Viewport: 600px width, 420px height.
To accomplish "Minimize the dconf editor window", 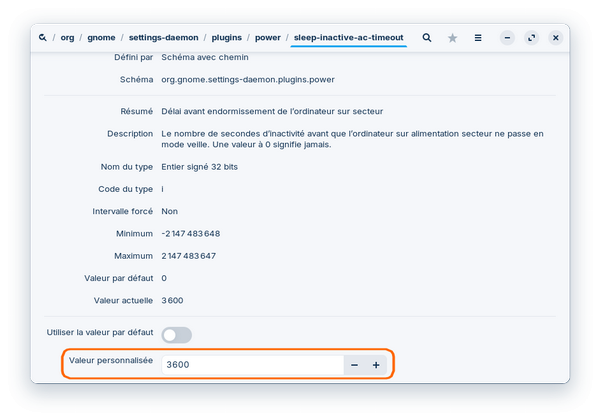I will coord(507,38).
